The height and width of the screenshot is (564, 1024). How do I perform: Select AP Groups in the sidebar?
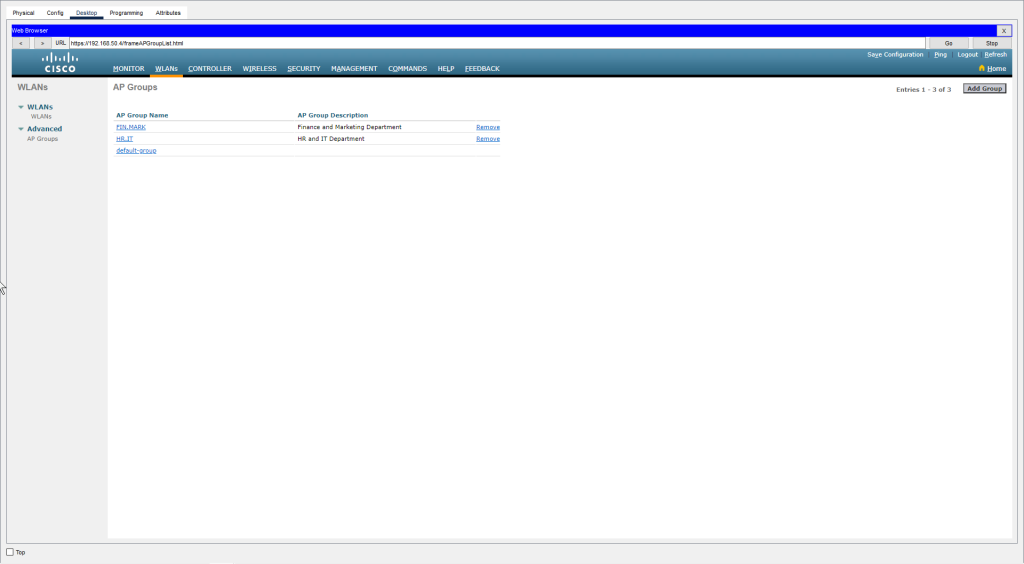coord(42,139)
